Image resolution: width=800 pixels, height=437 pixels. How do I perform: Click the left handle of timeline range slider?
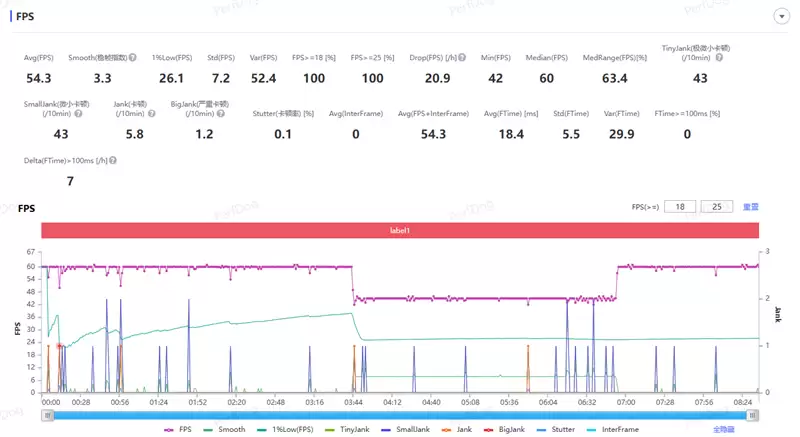46,415
